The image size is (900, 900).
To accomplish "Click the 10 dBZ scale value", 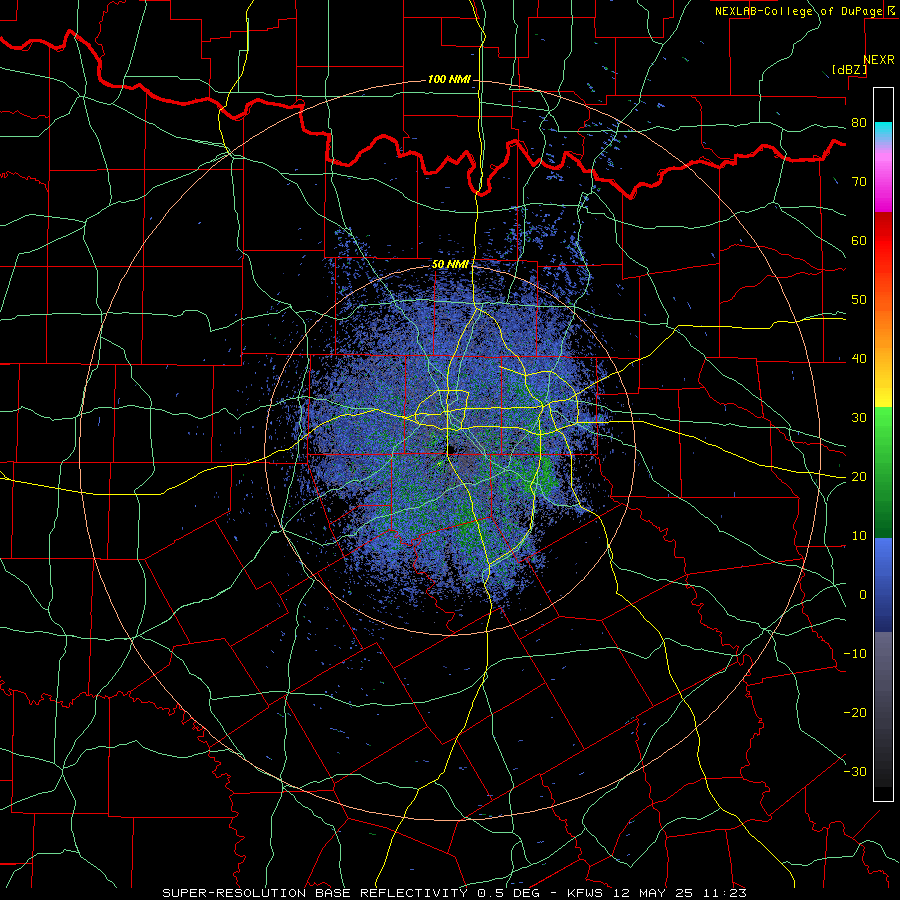I will (859, 536).
